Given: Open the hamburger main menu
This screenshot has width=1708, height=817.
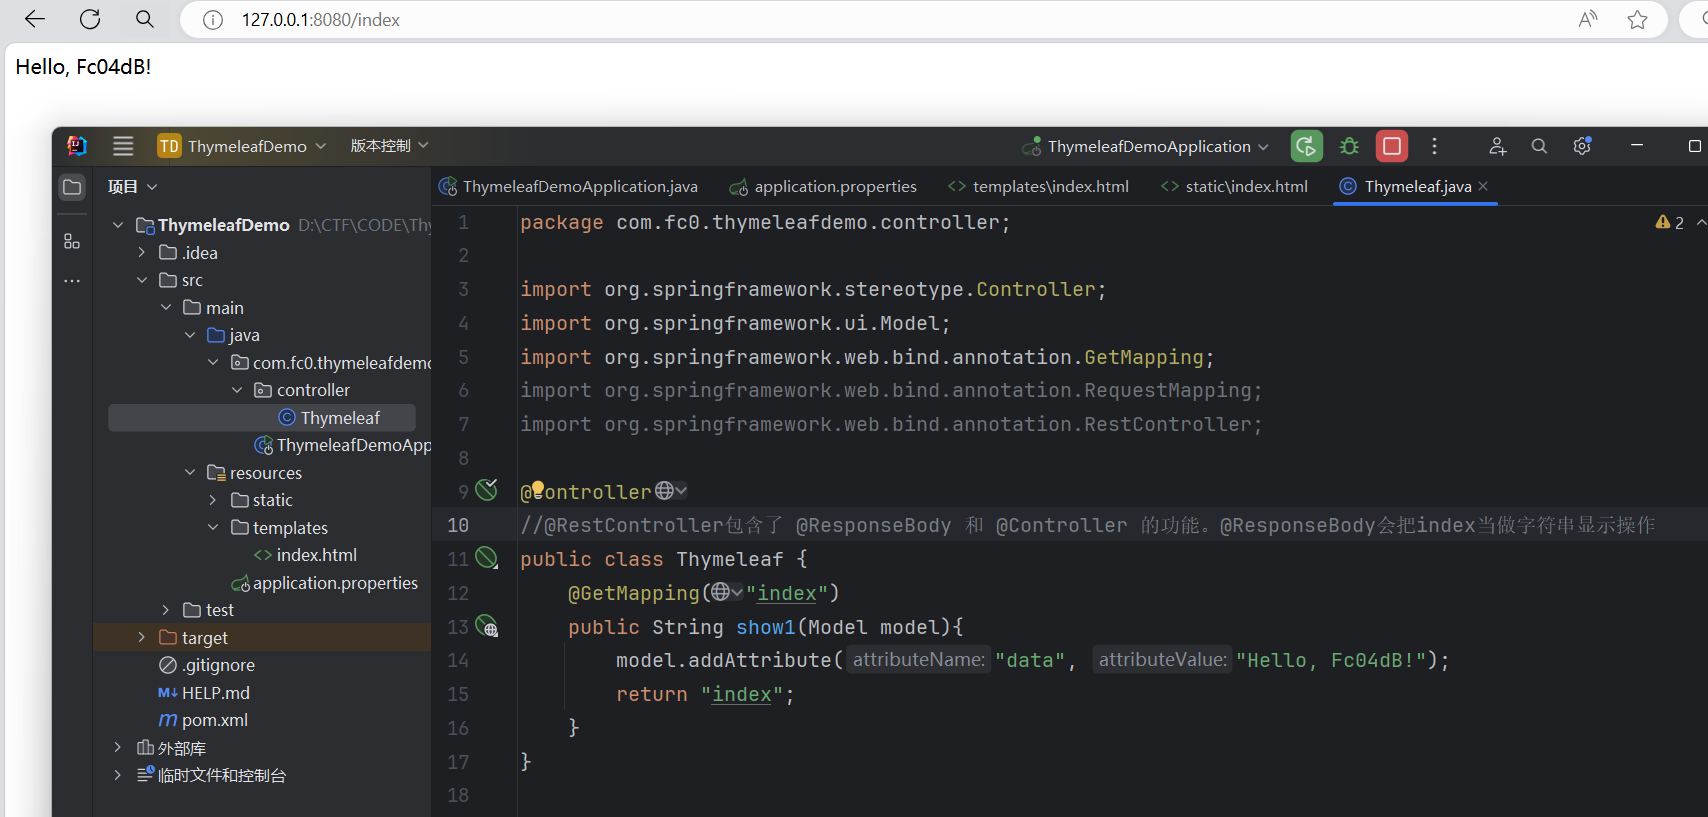Looking at the screenshot, I should click(123, 146).
